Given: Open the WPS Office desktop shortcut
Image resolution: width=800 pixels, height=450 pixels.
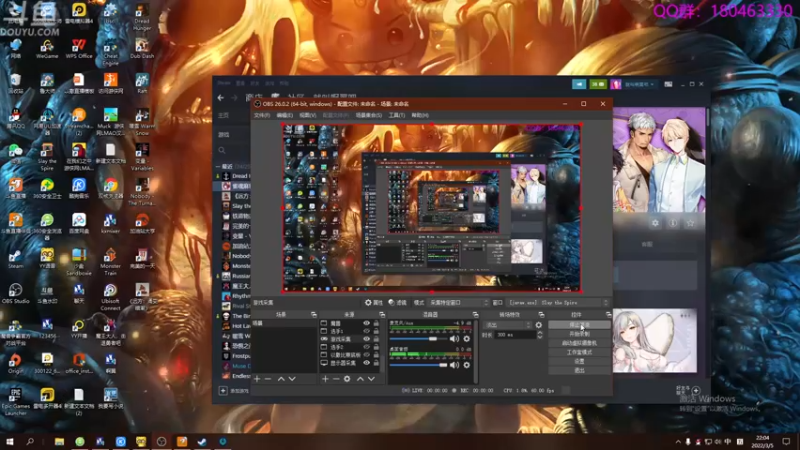Looking at the screenshot, I should 79,48.
